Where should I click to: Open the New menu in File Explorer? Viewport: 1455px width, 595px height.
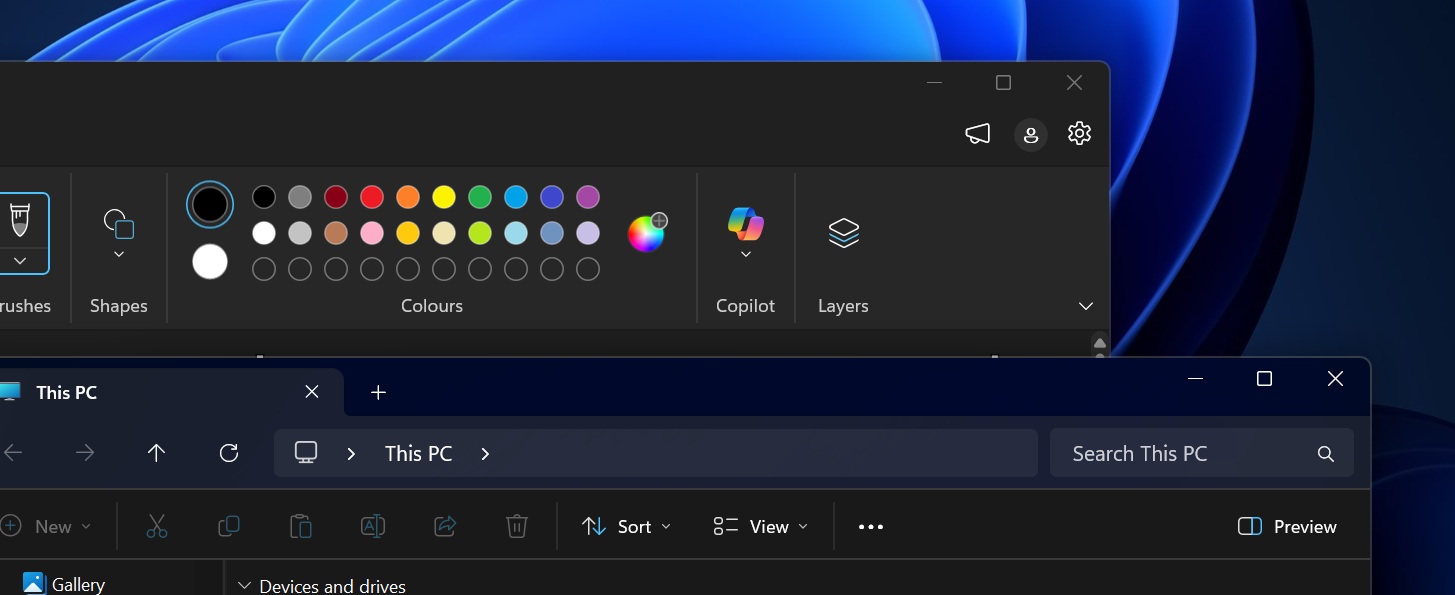point(46,526)
